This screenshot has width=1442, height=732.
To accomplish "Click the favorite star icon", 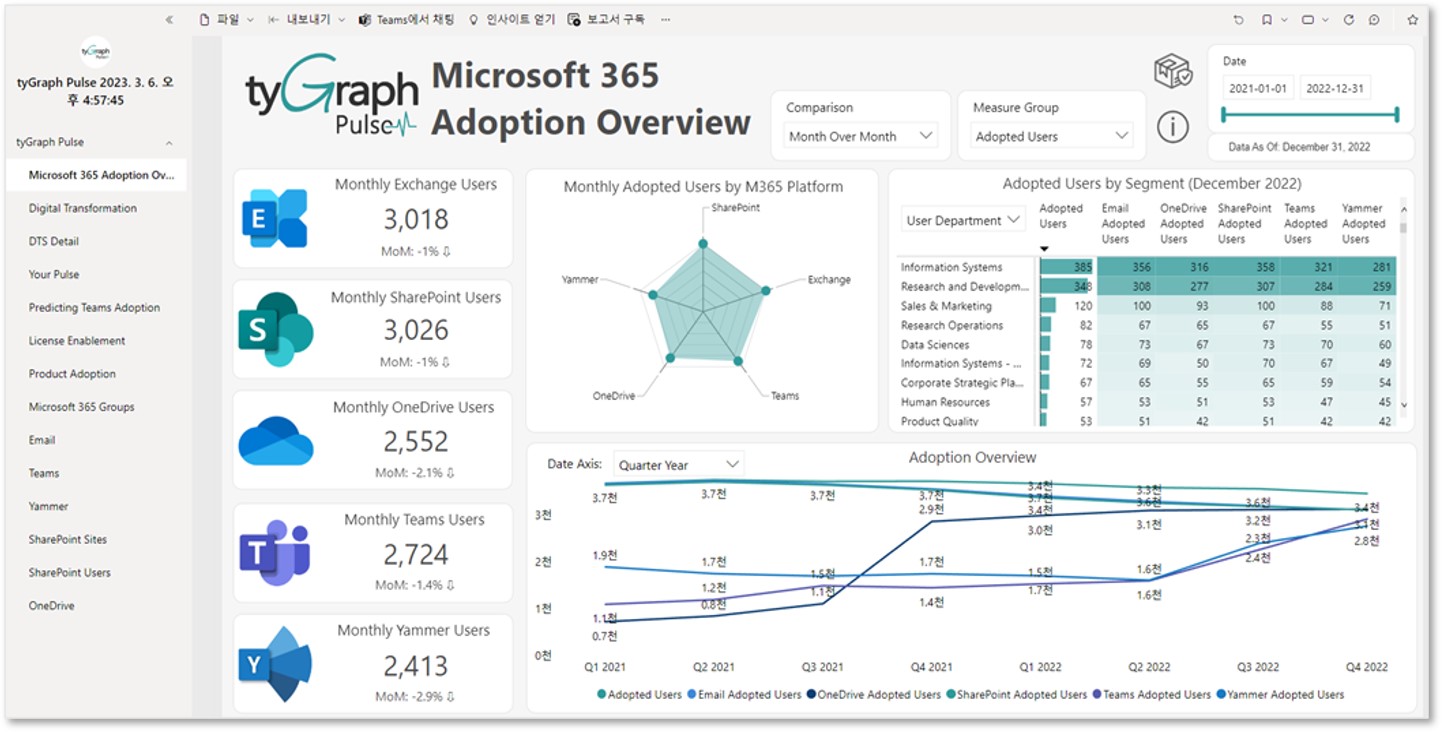I will coord(1413,20).
